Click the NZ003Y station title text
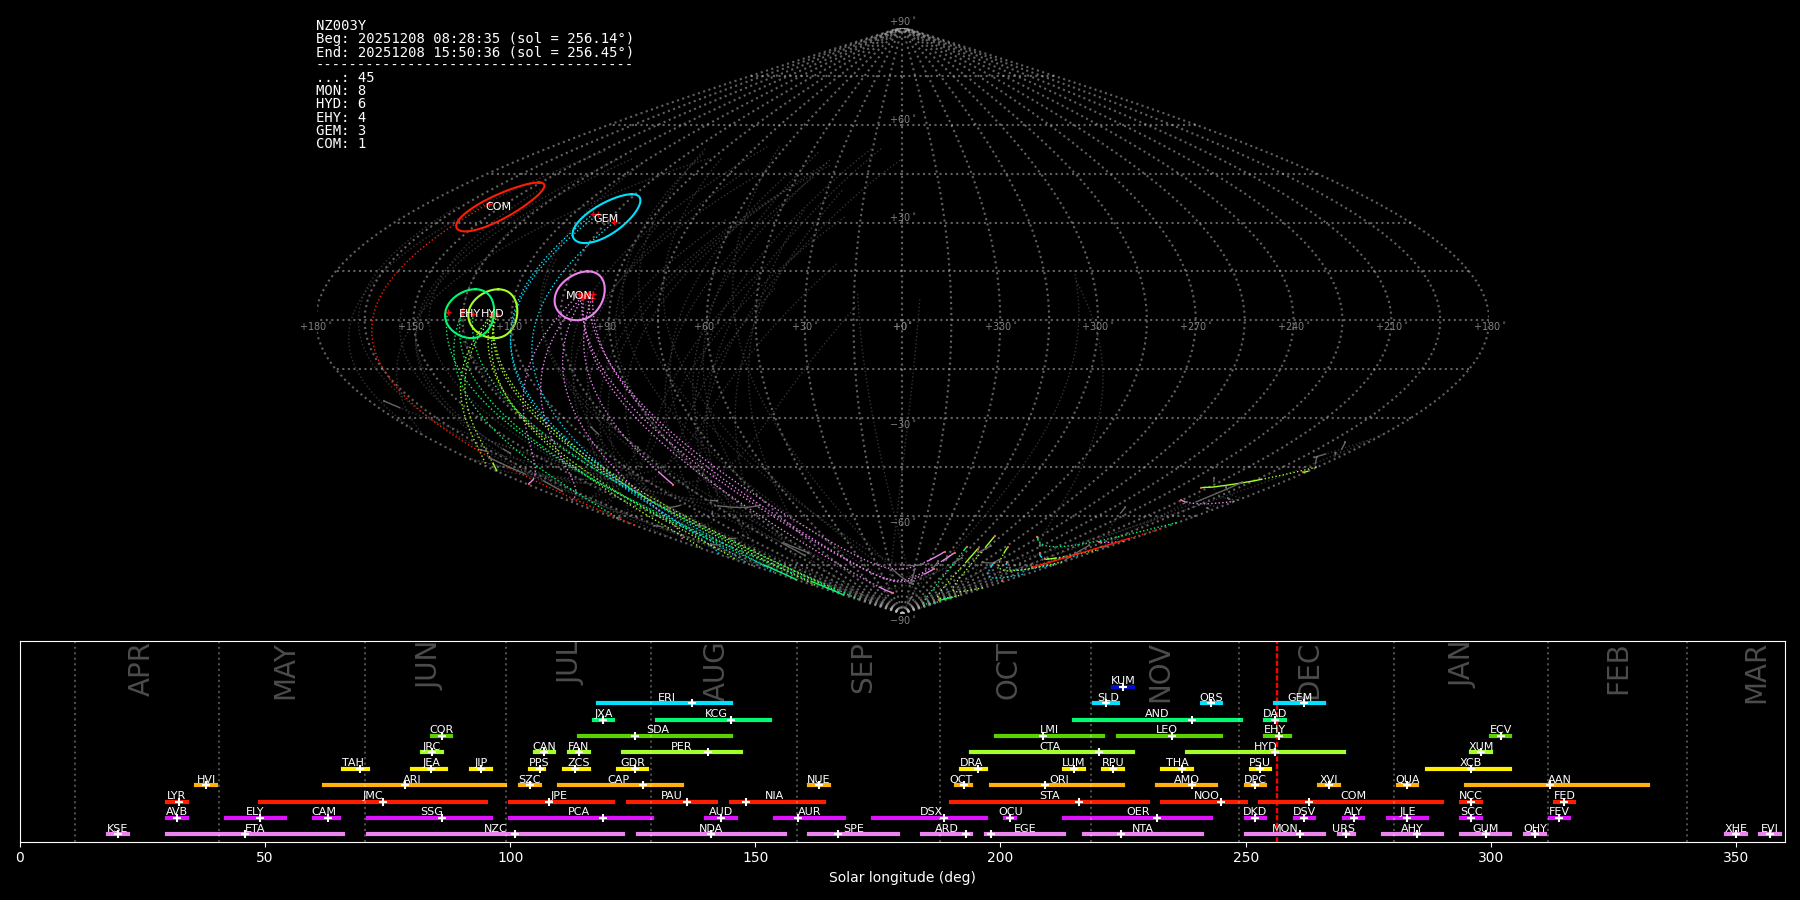1800x900 pixels. 341,26
